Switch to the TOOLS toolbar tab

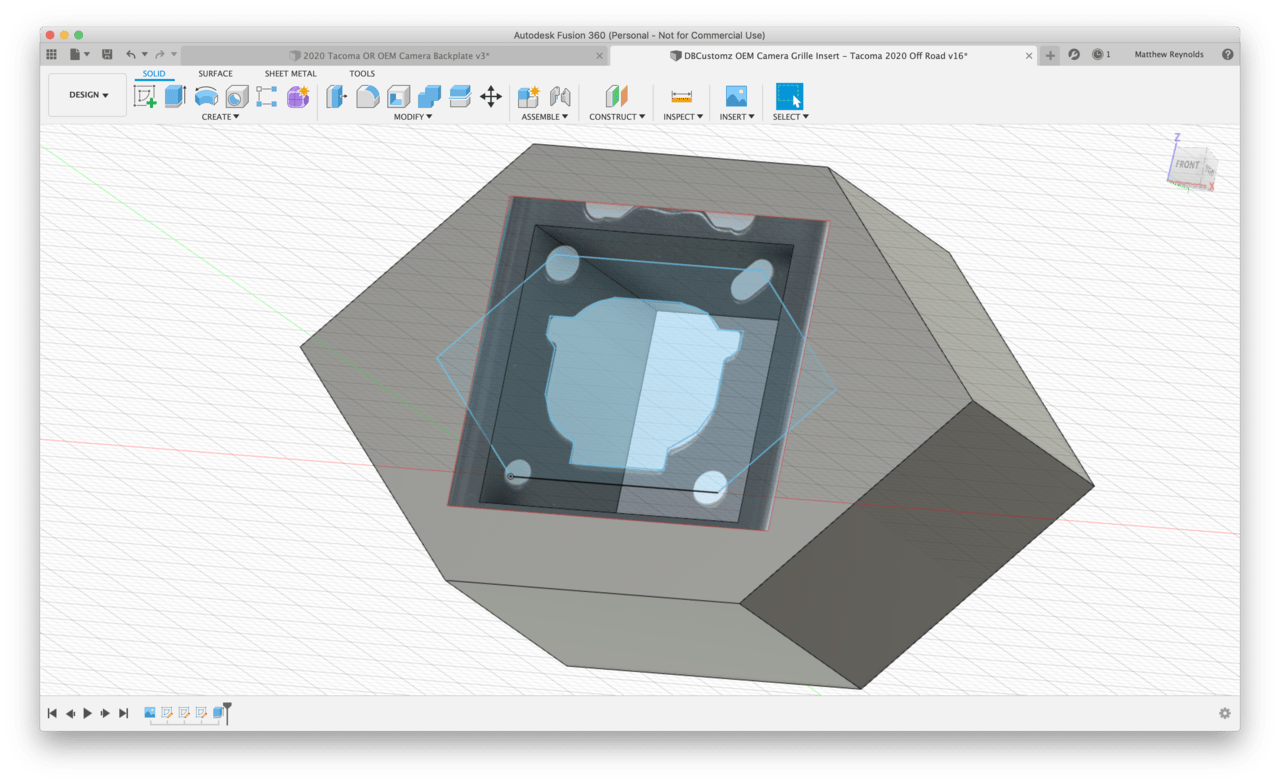coord(362,74)
